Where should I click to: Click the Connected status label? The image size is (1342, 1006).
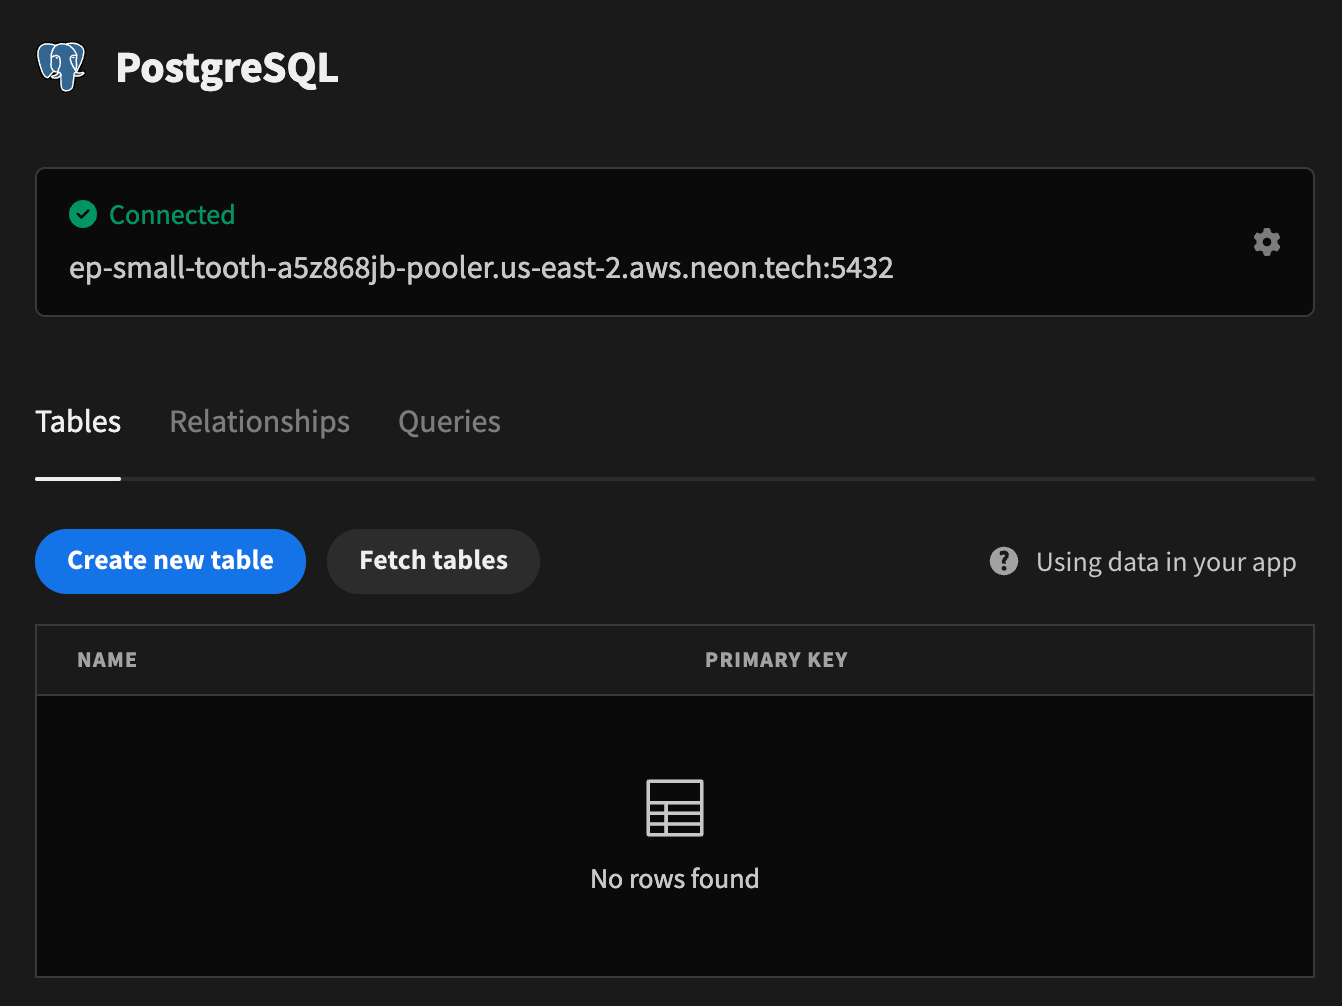click(172, 215)
